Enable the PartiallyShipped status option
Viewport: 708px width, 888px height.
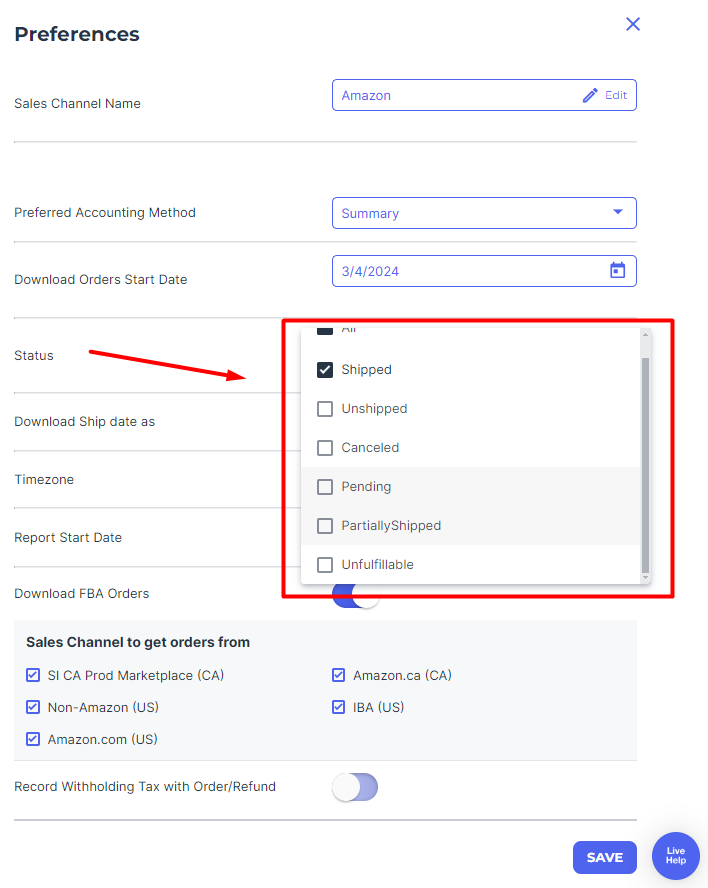[325, 526]
